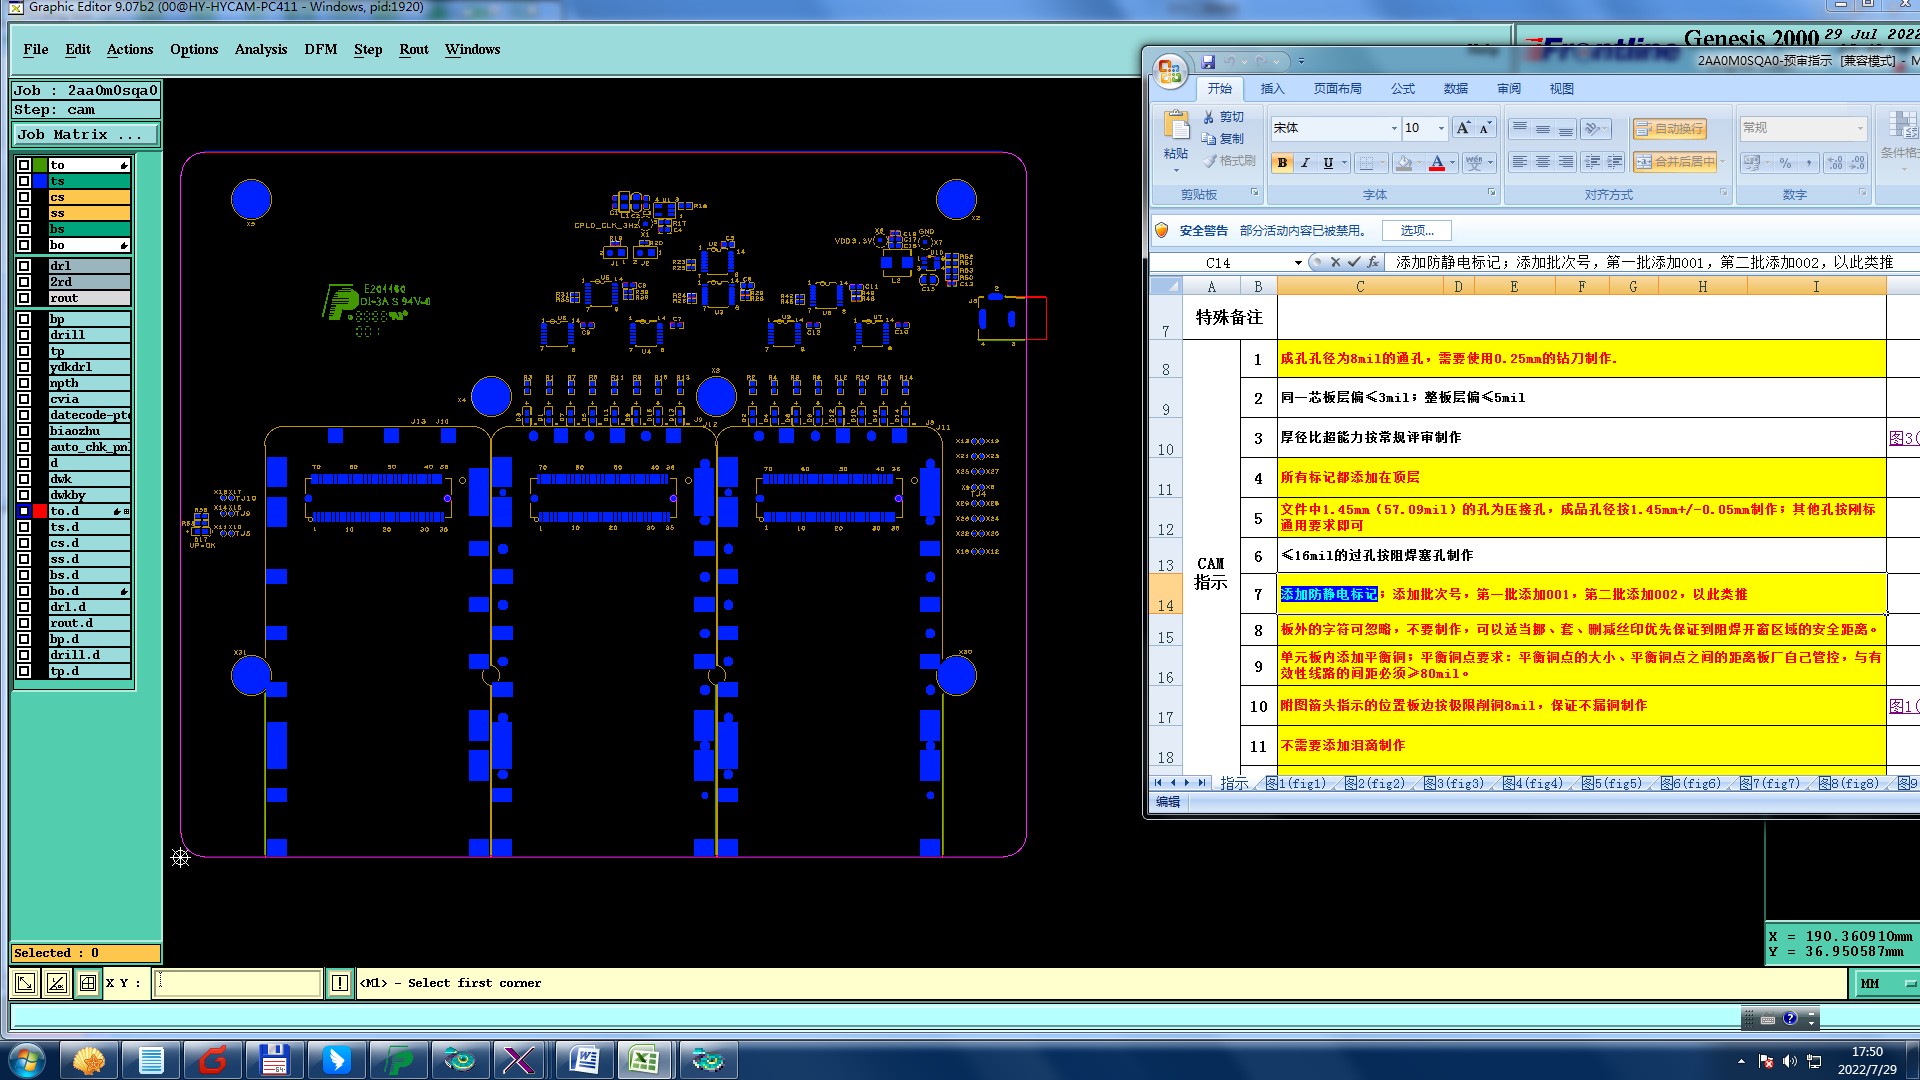The height and width of the screenshot is (1080, 1920).
Task: Click the Office round logo button
Action: click(x=1168, y=71)
